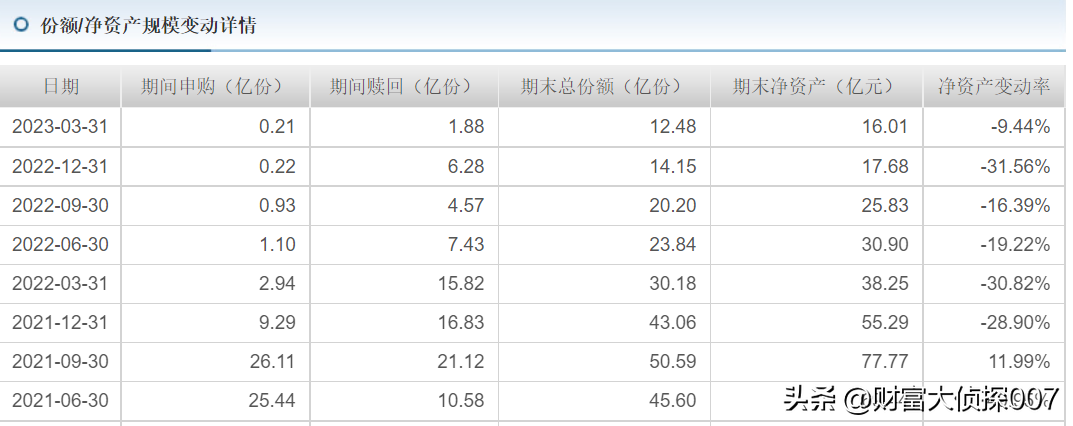Click the 2021-06-30 date cell
1073x426 pixels.
[x=60, y=400]
